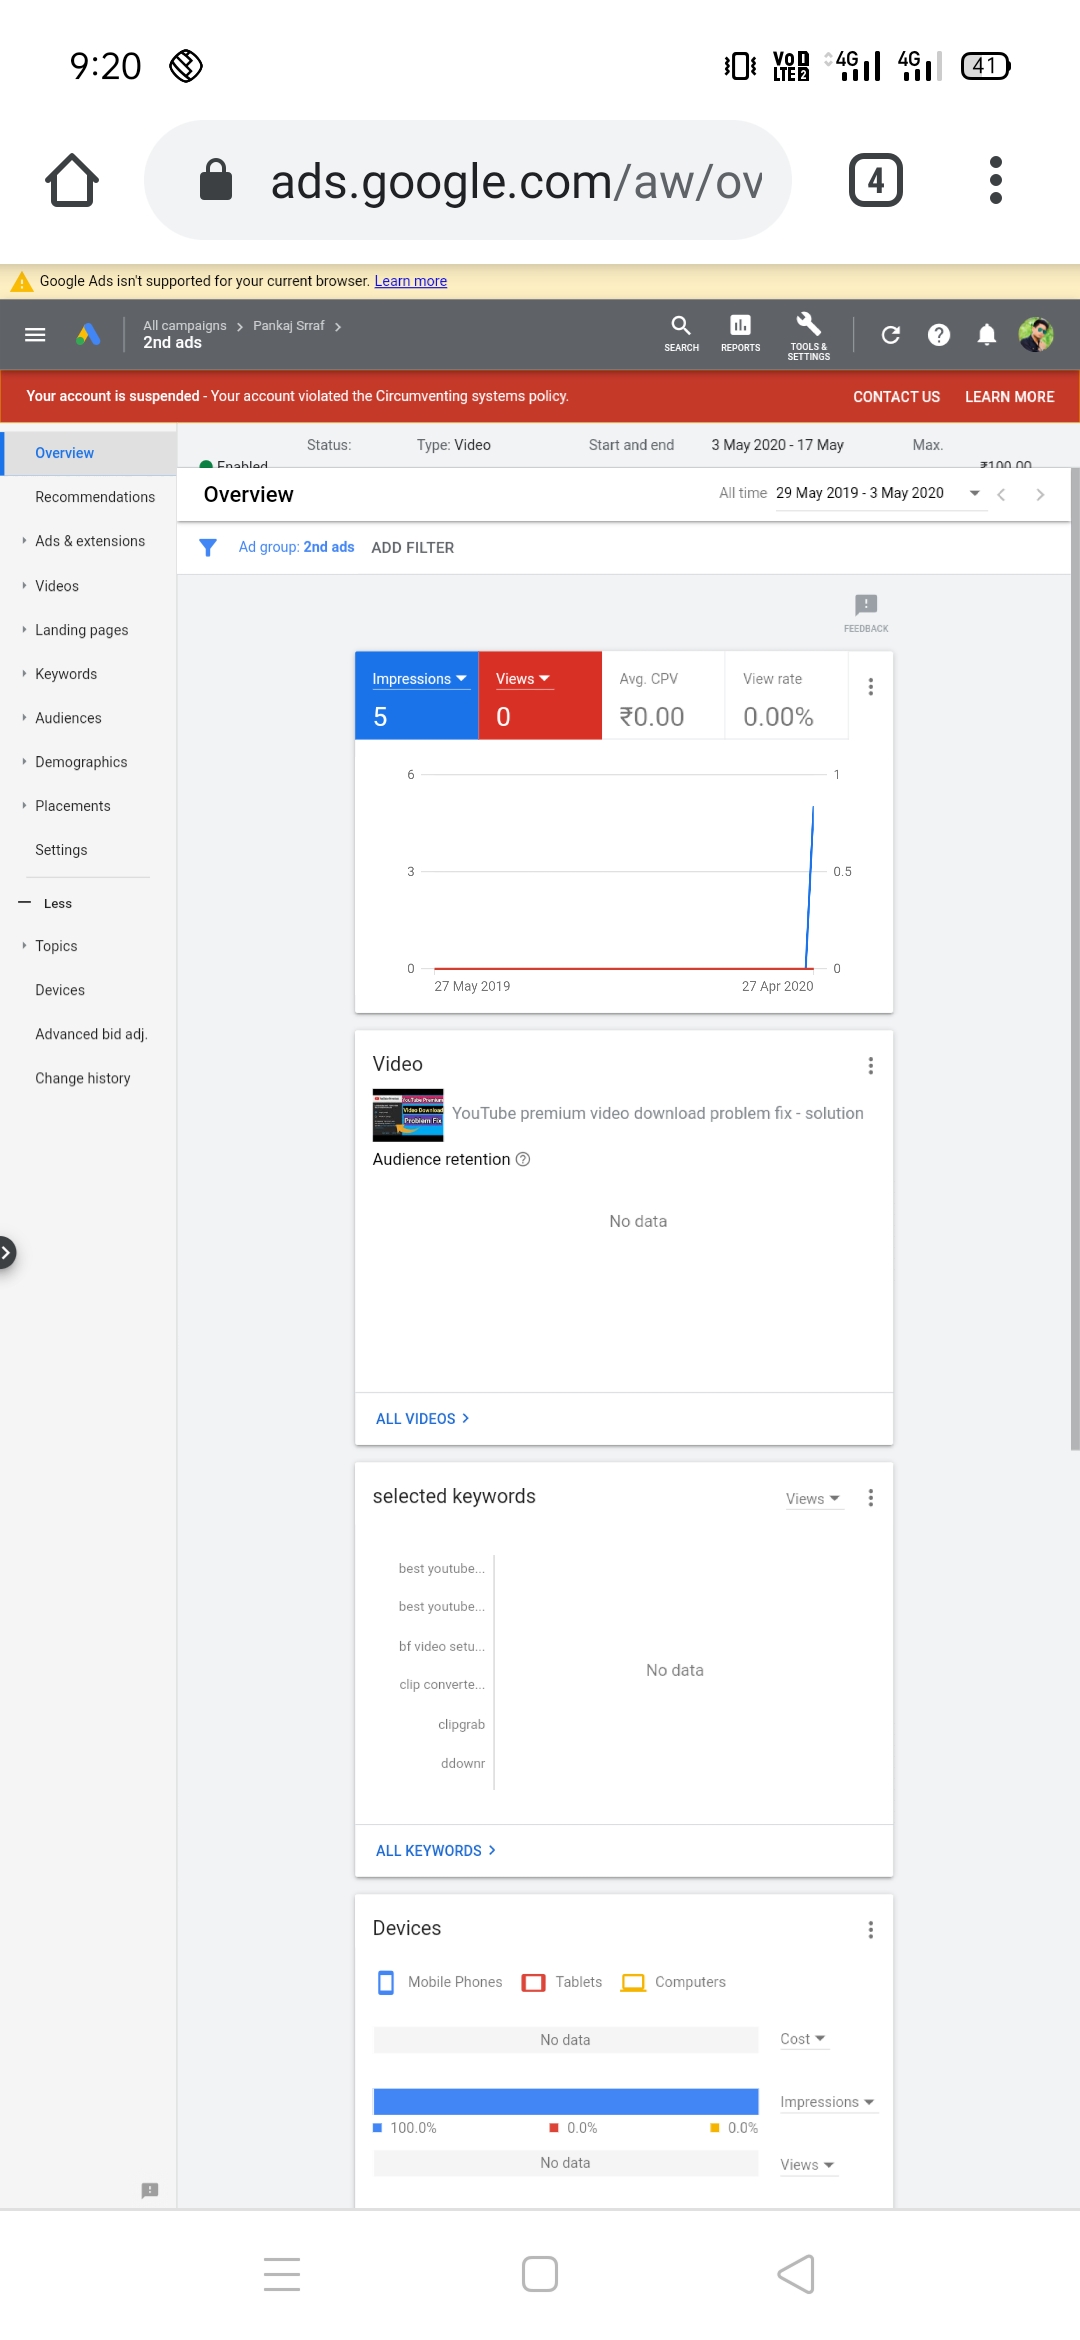The height and width of the screenshot is (2340, 1080).
Task: Open Impressions dropdown in Devices card
Action: click(x=827, y=2102)
